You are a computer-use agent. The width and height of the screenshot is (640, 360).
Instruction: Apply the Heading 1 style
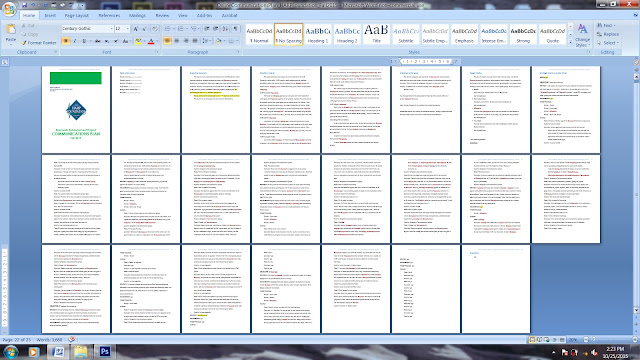pos(318,34)
